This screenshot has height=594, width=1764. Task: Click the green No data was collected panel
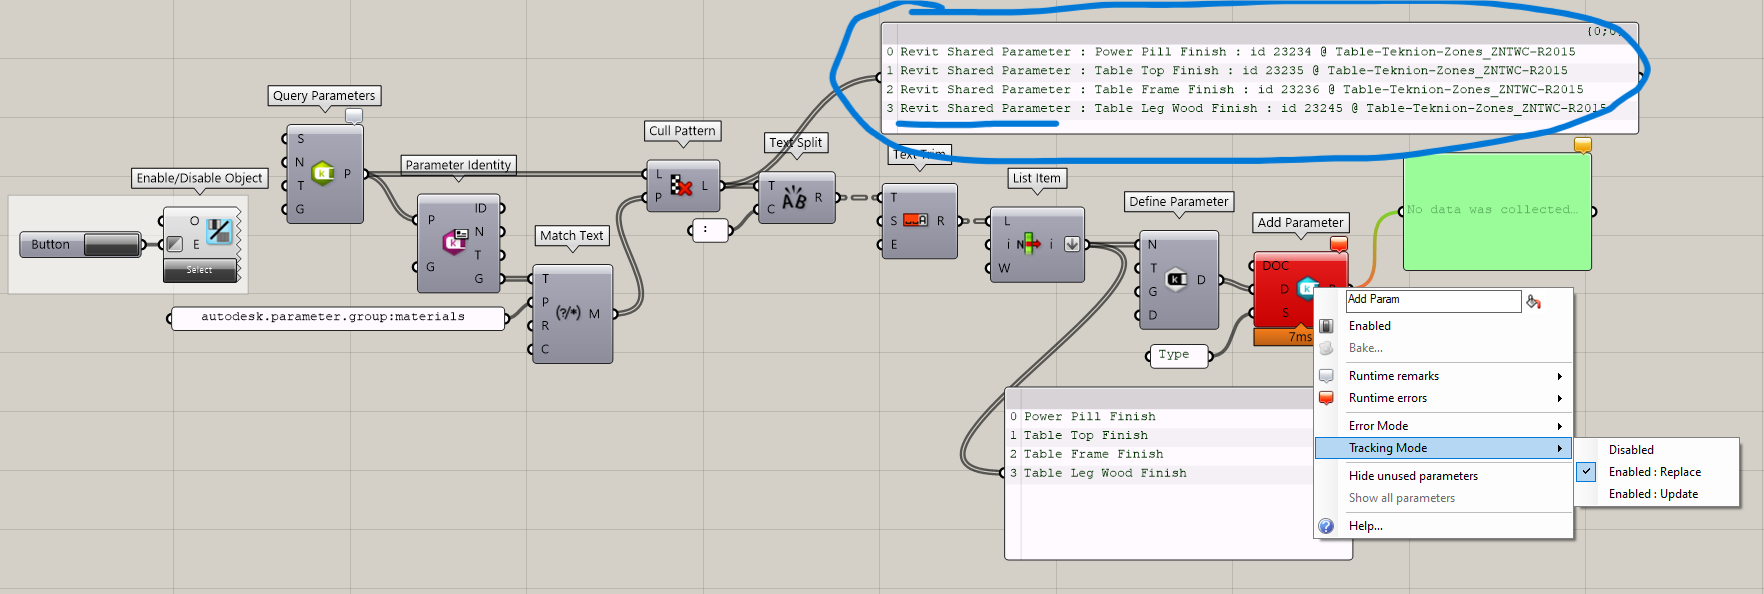tap(1497, 211)
